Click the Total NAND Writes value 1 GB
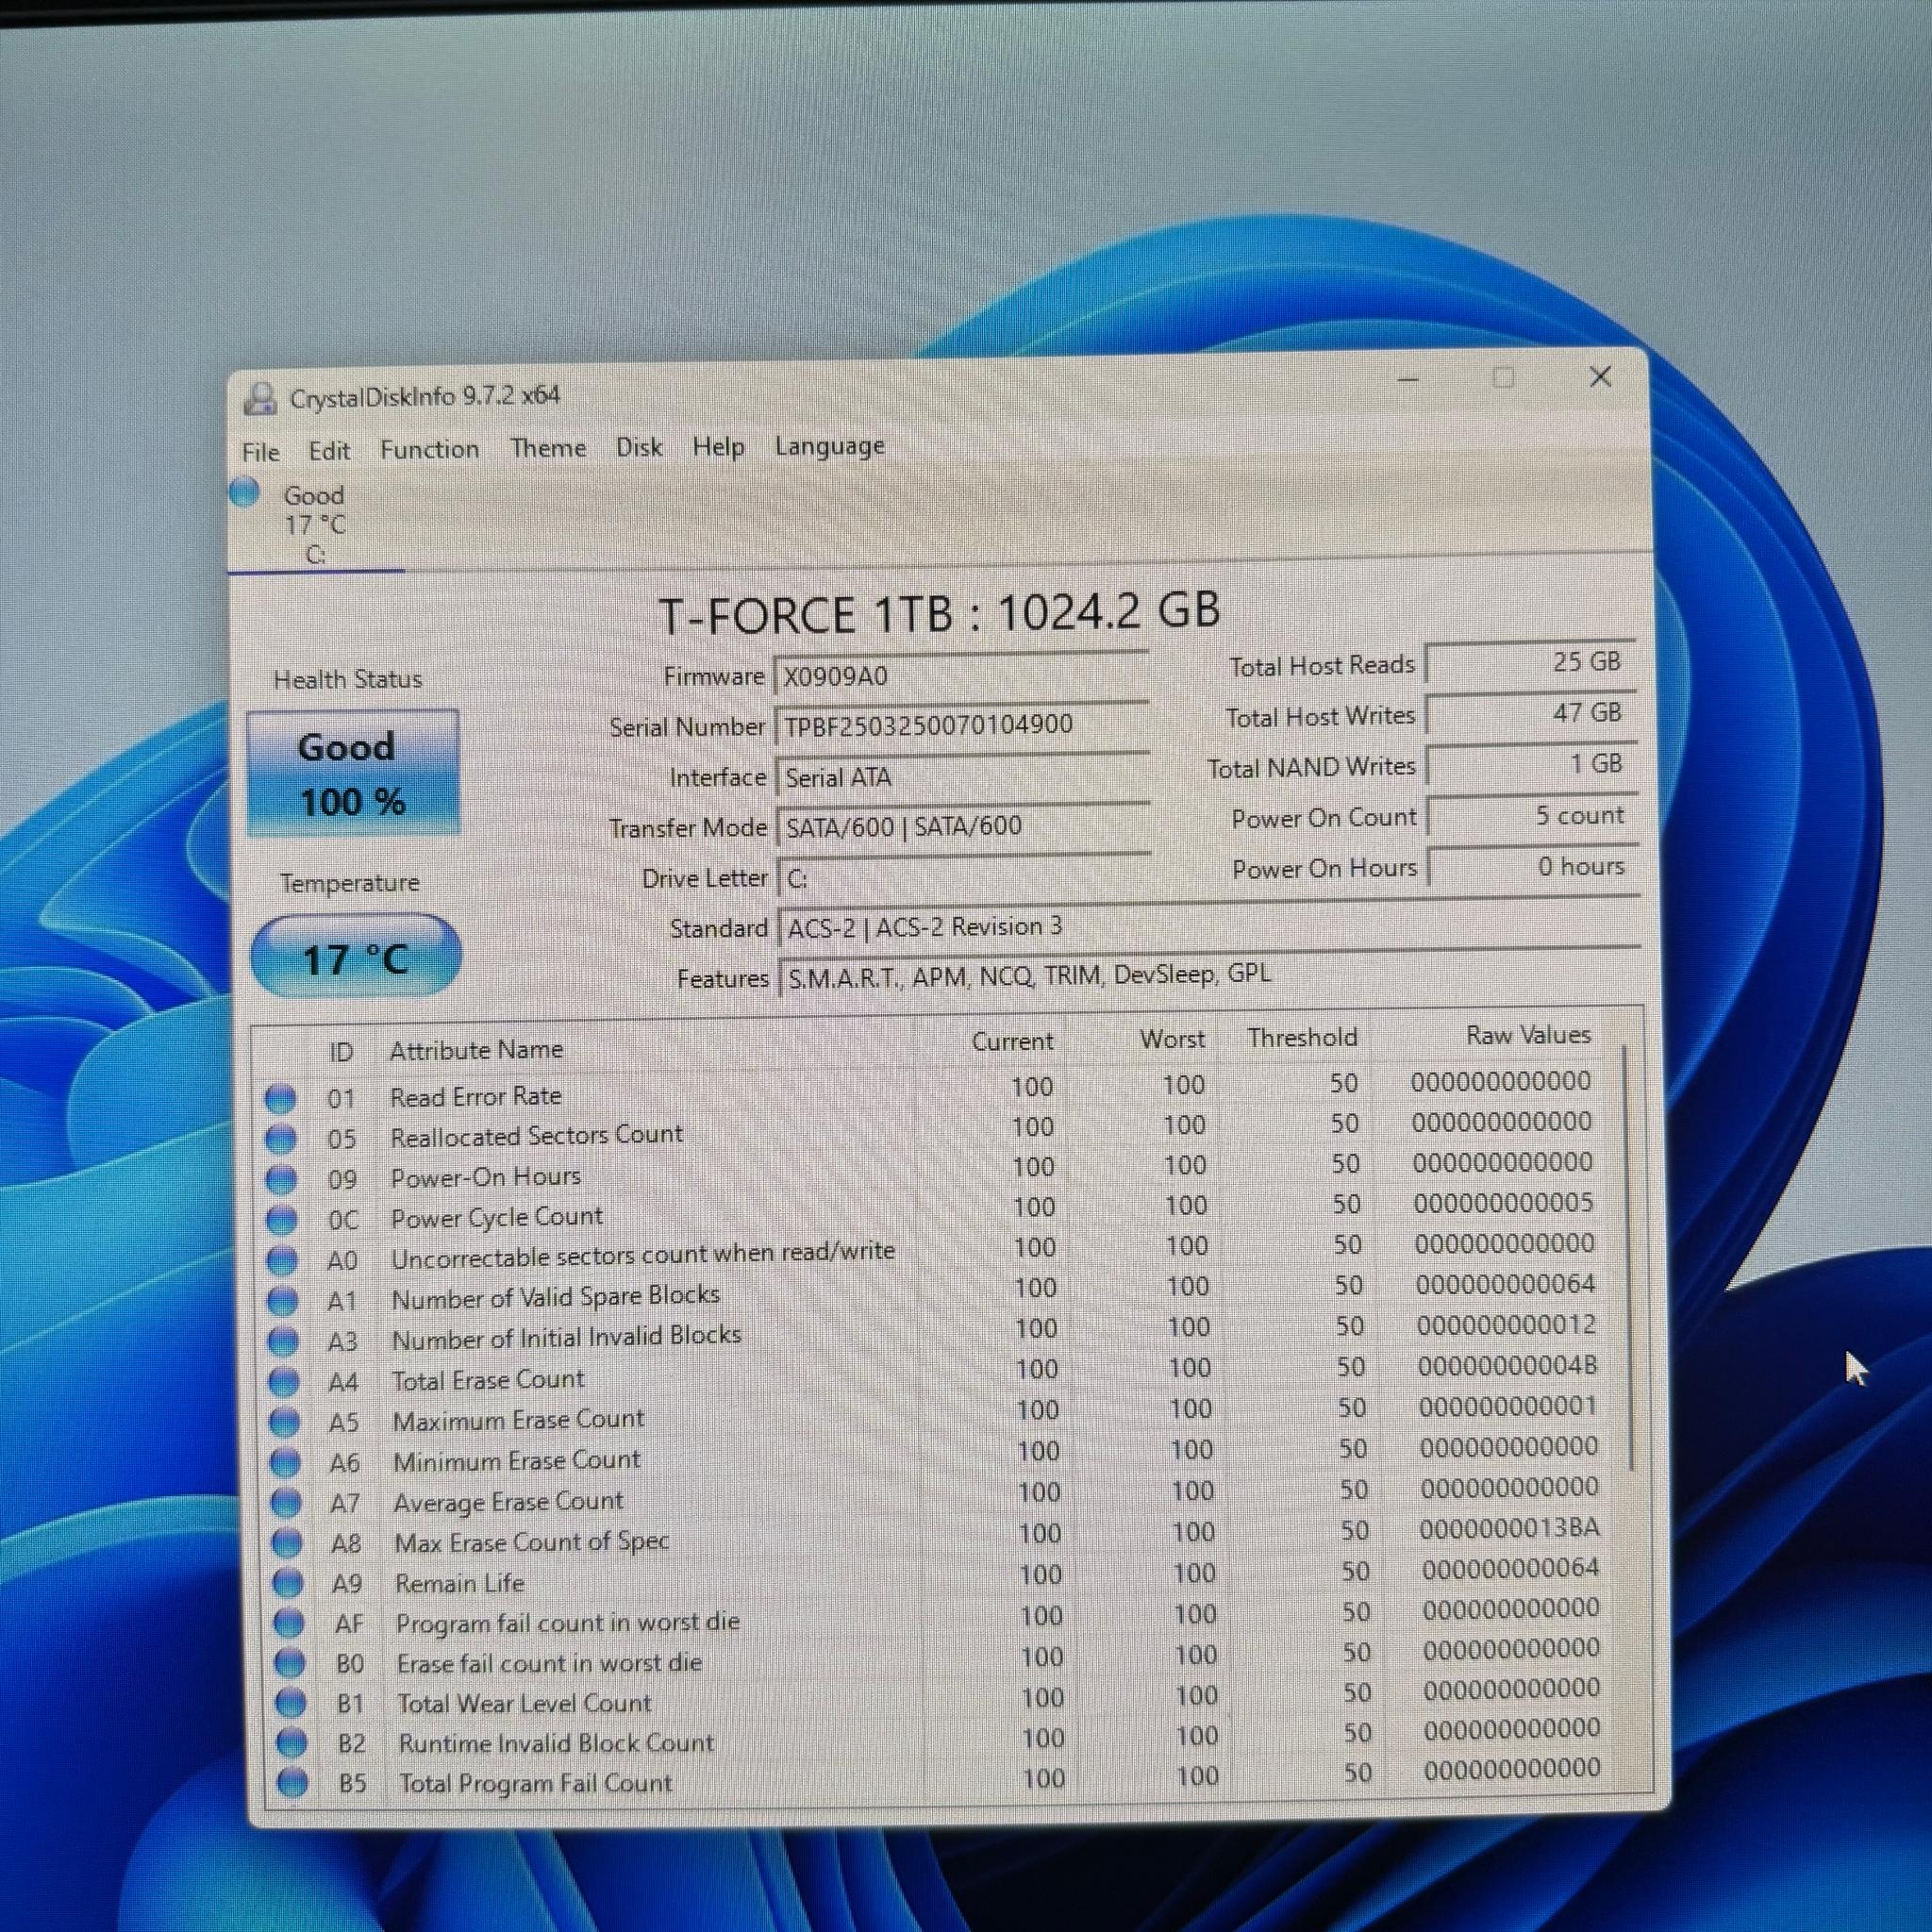Image resolution: width=1932 pixels, height=1932 pixels. tap(1532, 764)
